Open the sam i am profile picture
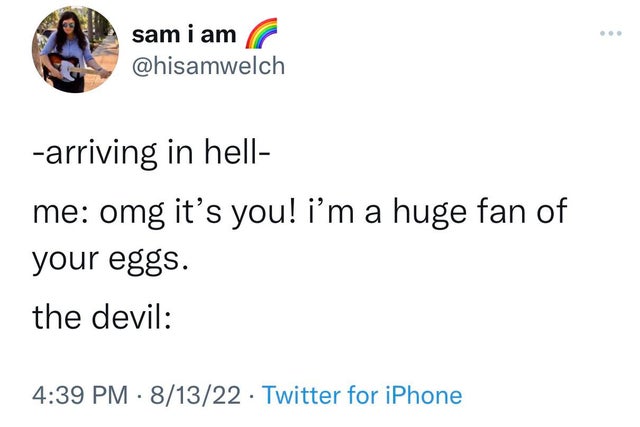Screen dimensions: 640x427 pyautogui.click(x=68, y=50)
